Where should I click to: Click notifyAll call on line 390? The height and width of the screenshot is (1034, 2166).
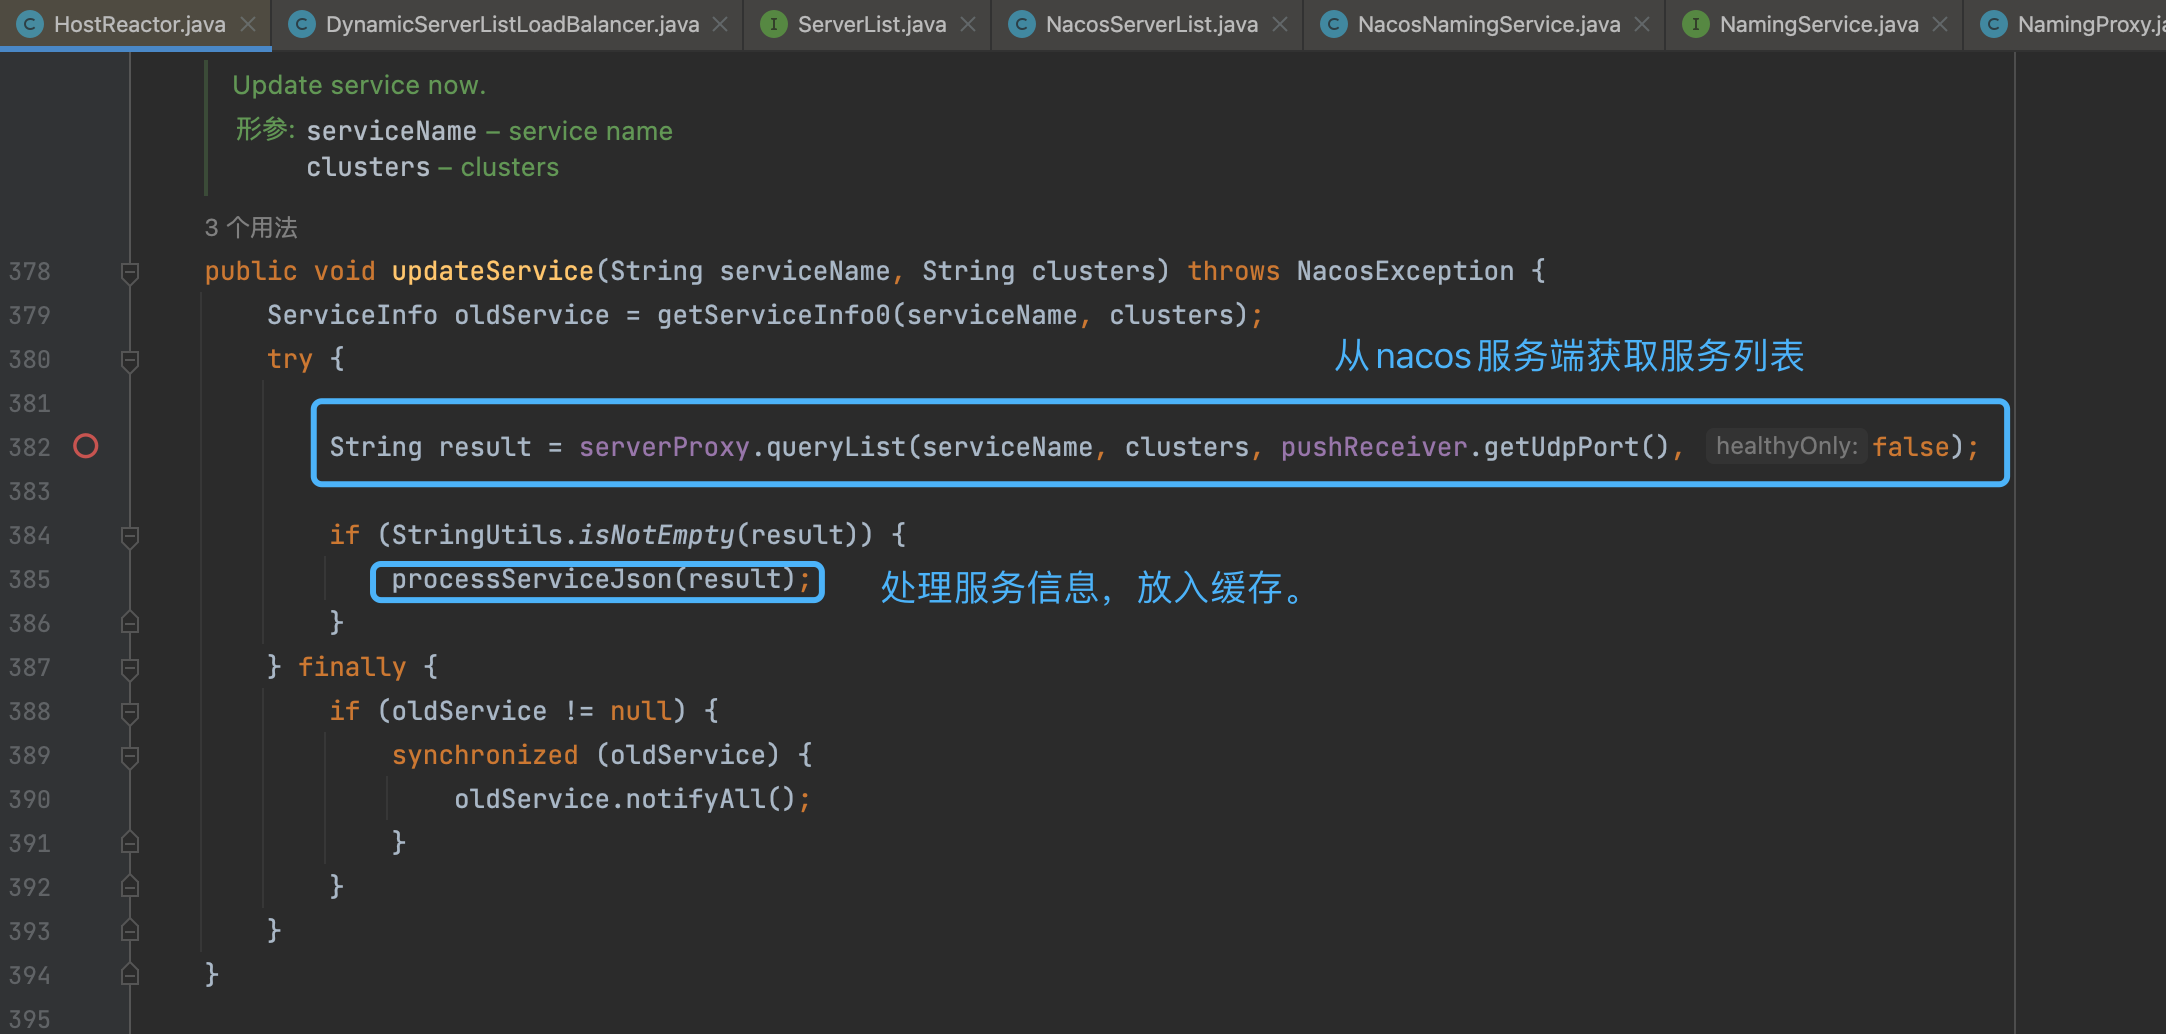coord(695,799)
